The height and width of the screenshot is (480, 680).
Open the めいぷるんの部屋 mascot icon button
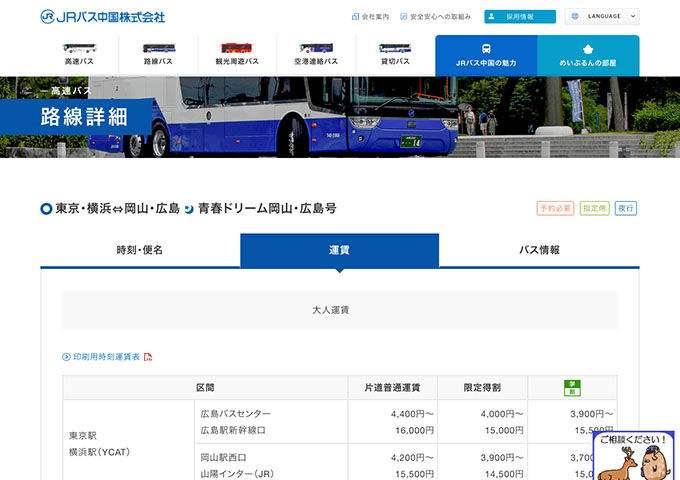588,48
